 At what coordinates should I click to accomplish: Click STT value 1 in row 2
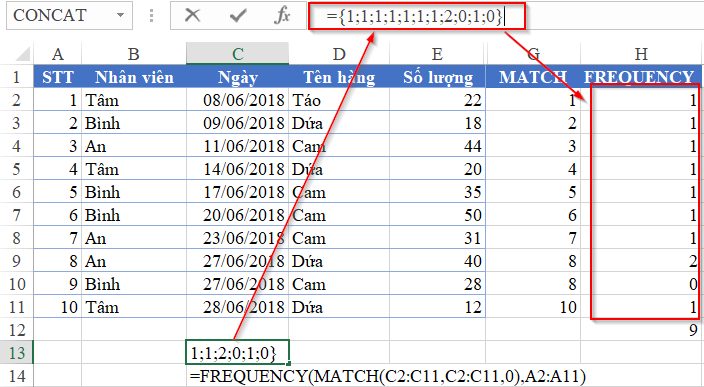[x=57, y=100]
